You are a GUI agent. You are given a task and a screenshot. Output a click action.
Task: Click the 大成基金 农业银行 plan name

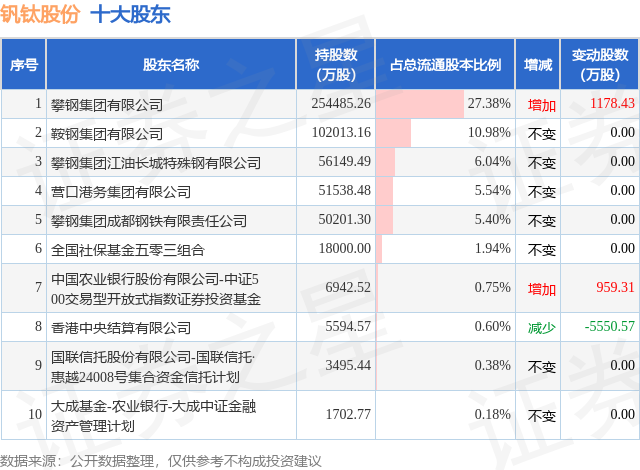(153, 416)
